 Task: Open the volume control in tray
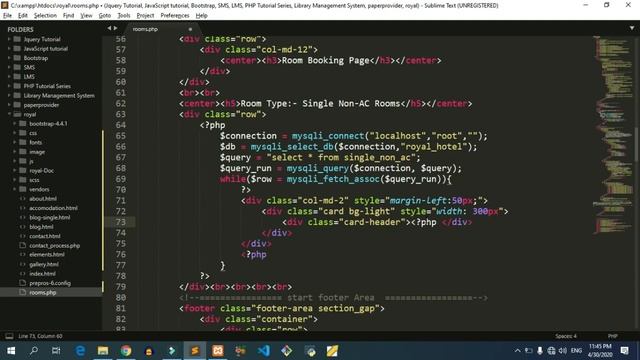tap(562, 351)
